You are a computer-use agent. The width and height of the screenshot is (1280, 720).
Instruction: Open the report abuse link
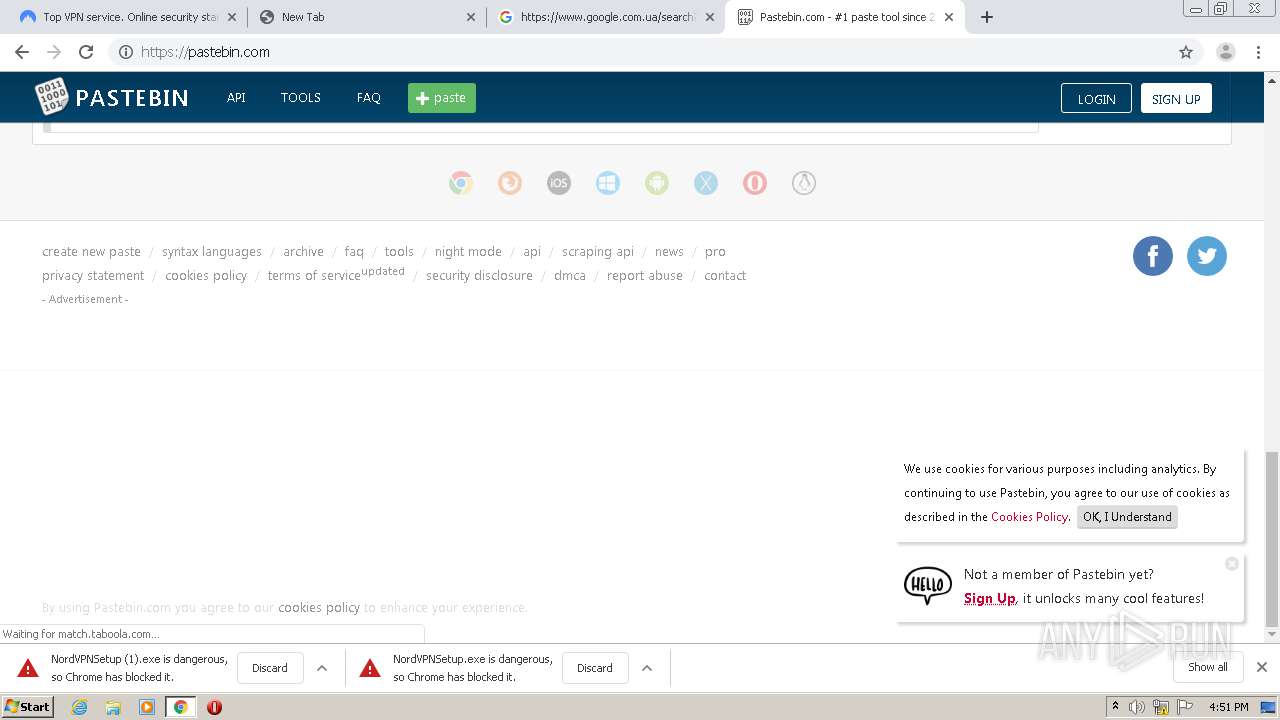[645, 276]
